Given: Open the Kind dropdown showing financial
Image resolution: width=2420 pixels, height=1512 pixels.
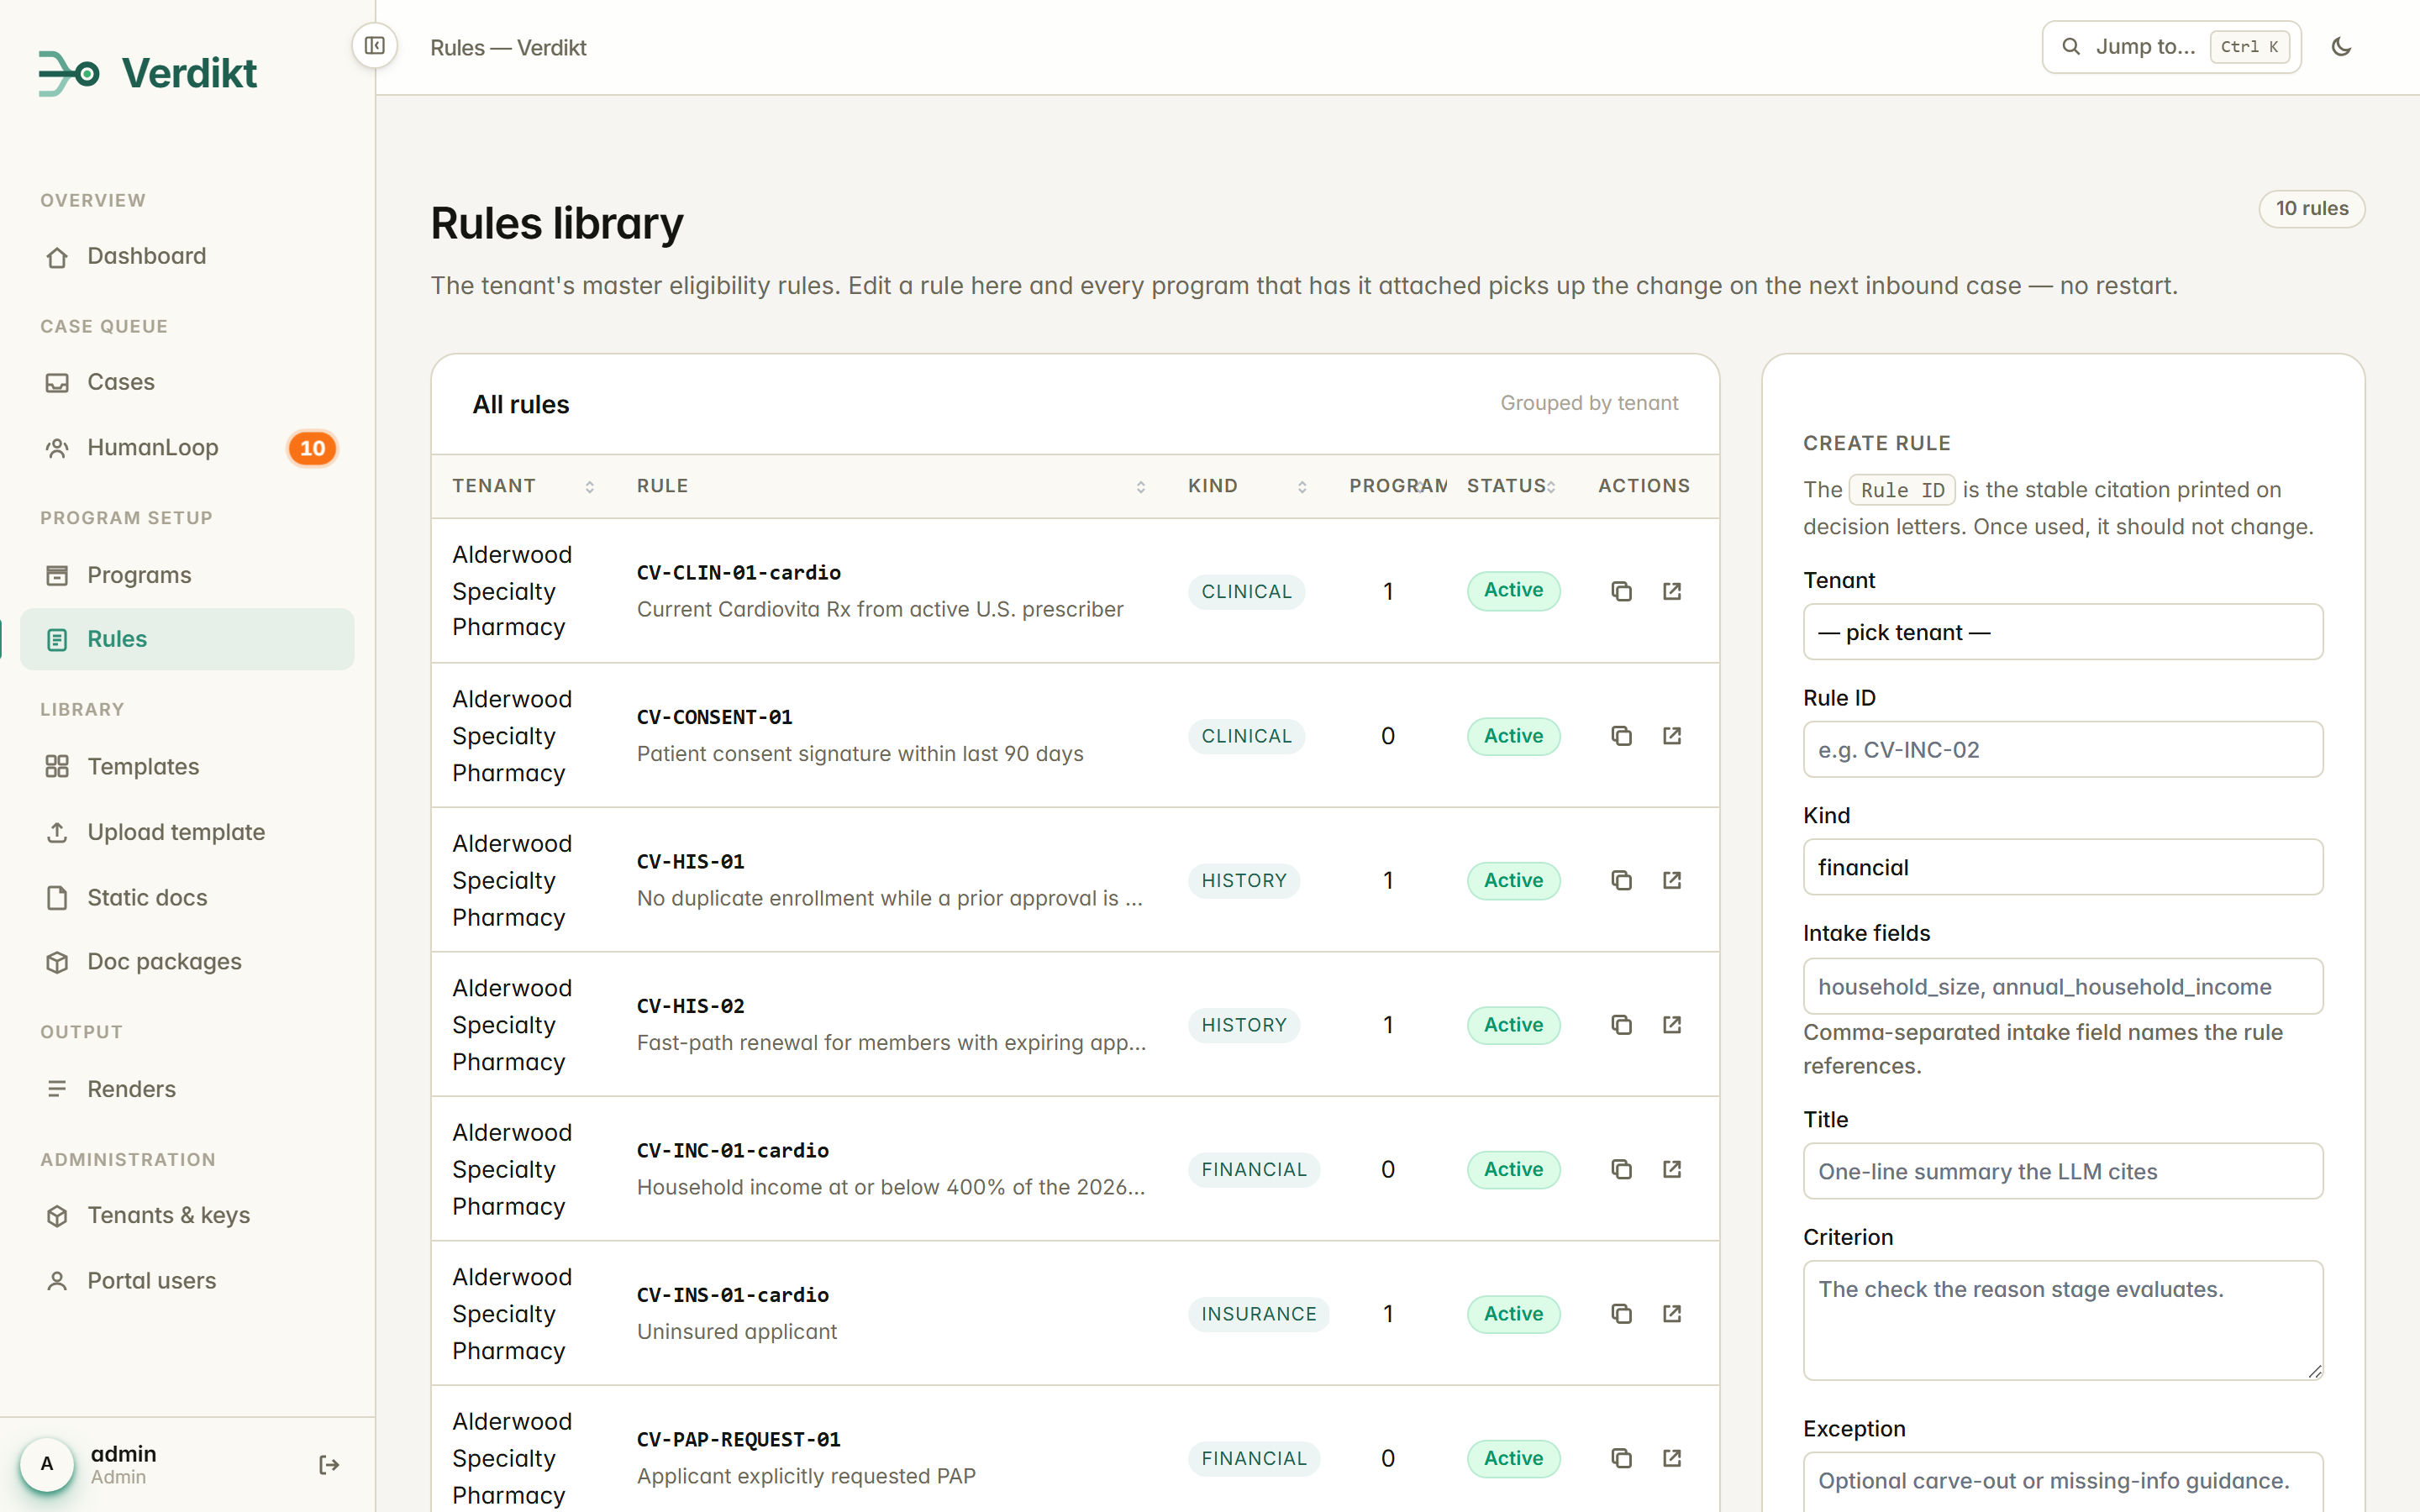Looking at the screenshot, I should (x=2062, y=867).
